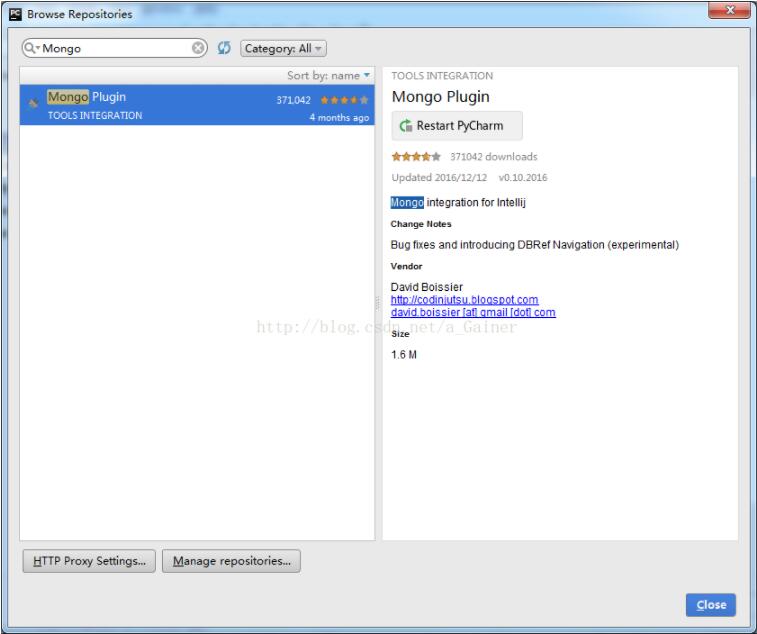Image resolution: width=757 pixels, height=634 pixels.
Task: Open the codinjutsu.blogspot.com vendor link
Action: click(x=464, y=300)
